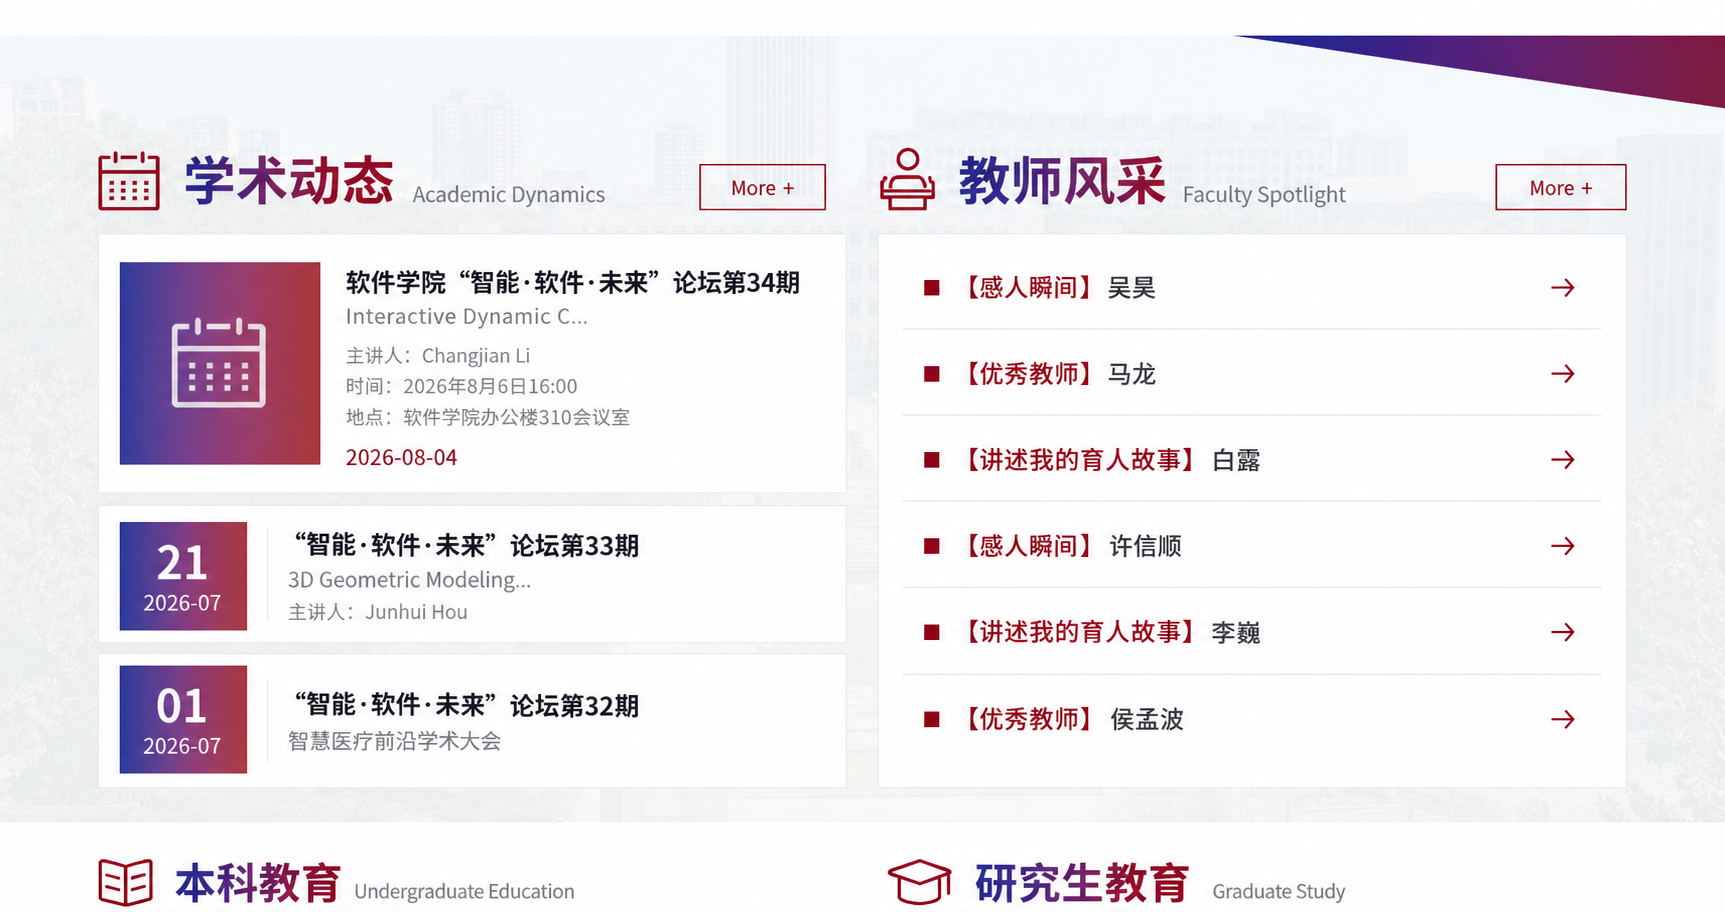Open More + for Faculty Spotlight
Image resolution: width=1725 pixels, height=912 pixels.
[1560, 187]
